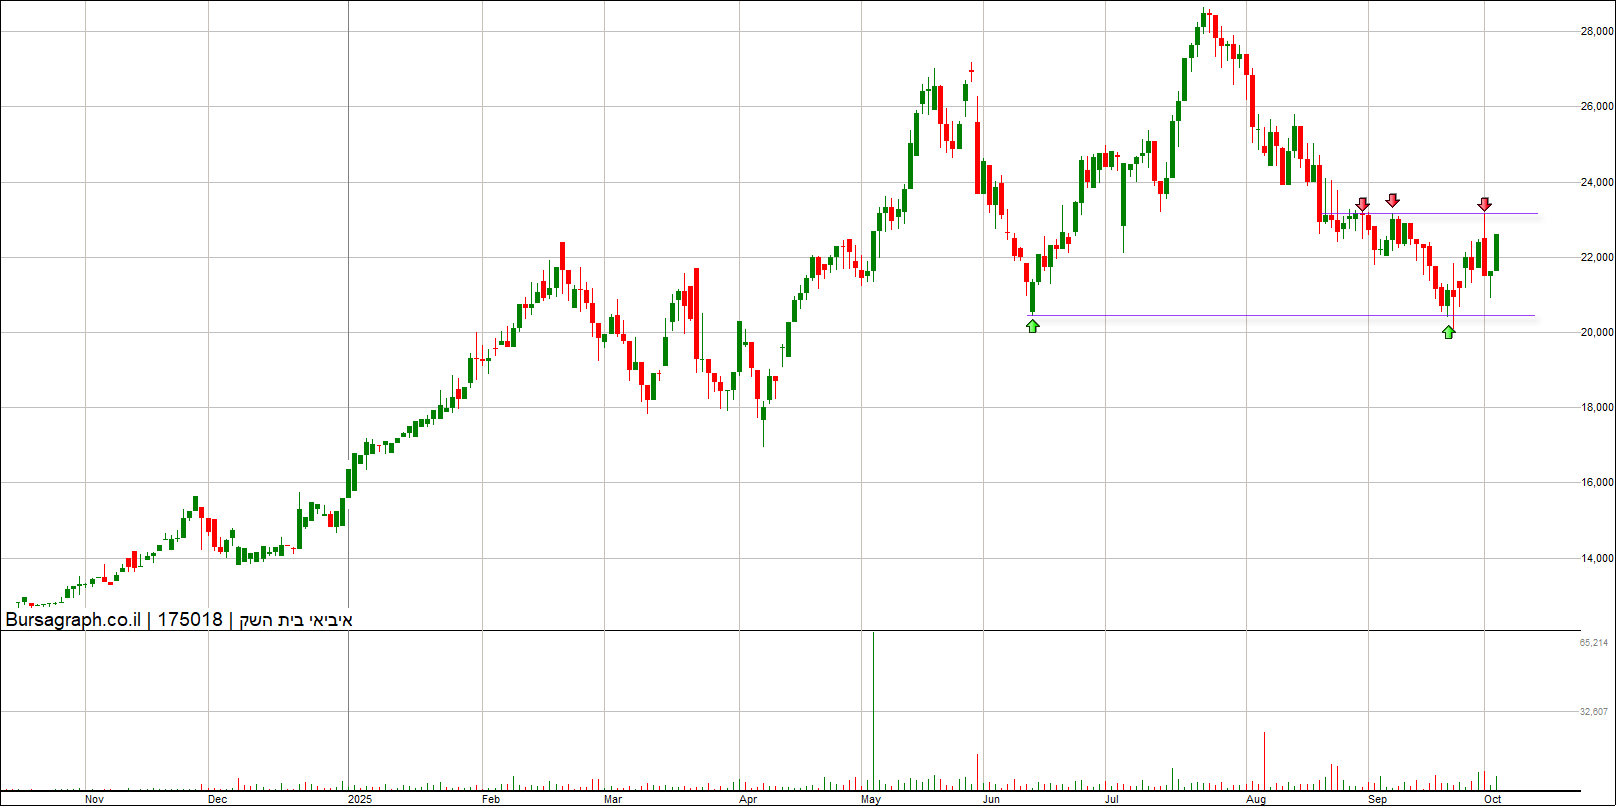Select the Oct date label
Image resolution: width=1616 pixels, height=806 pixels.
1493,799
